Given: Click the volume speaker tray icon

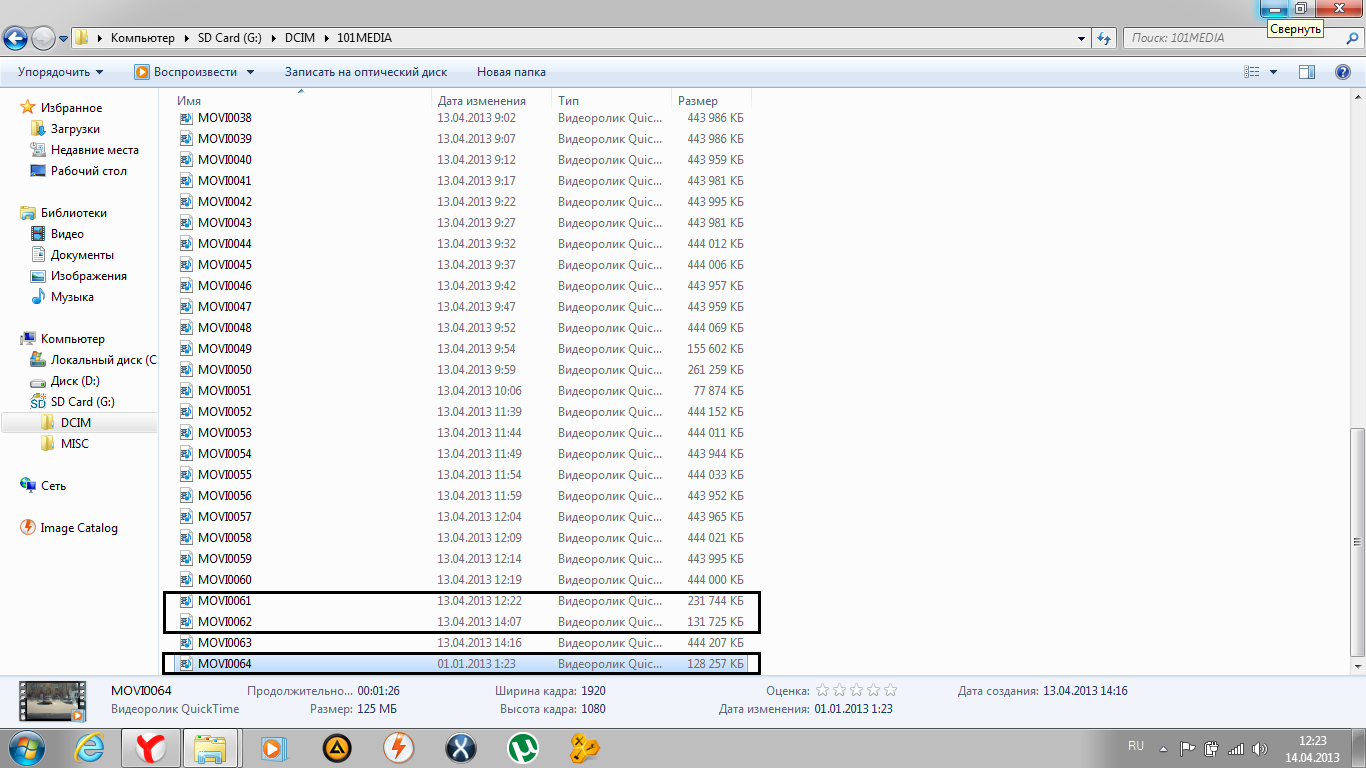Looking at the screenshot, I should pyautogui.click(x=1259, y=748).
